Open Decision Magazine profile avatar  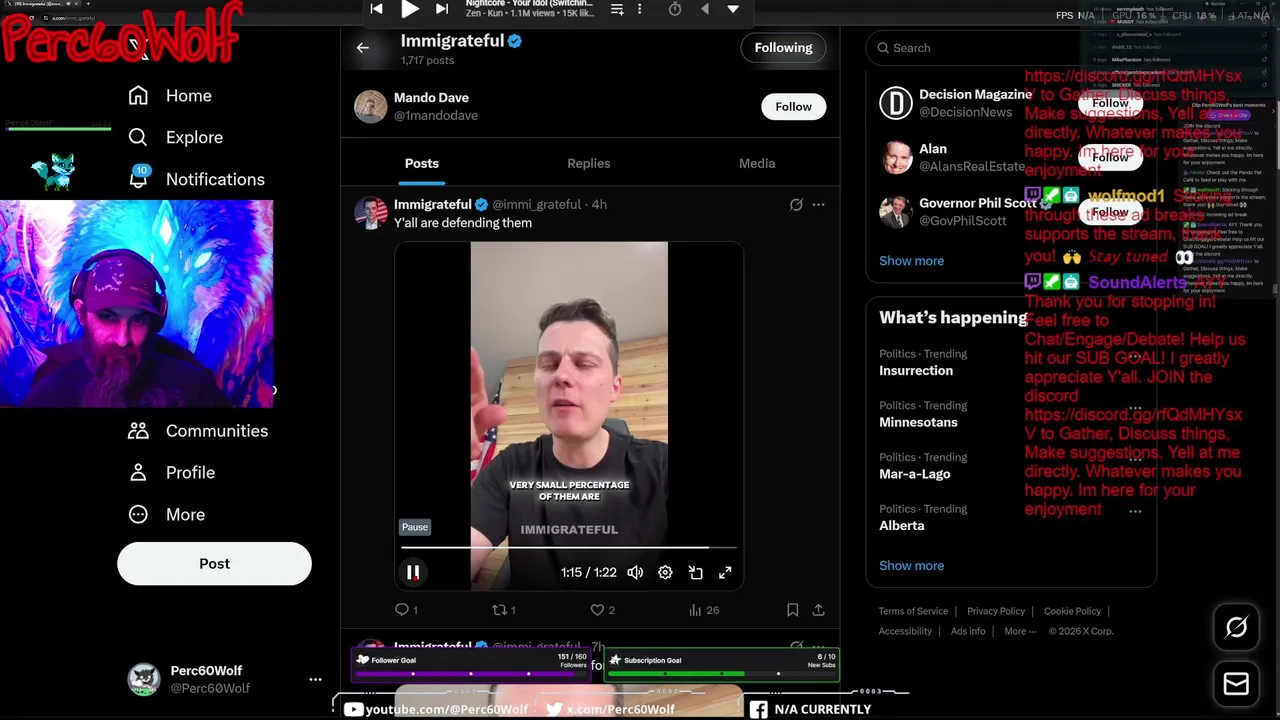point(896,103)
